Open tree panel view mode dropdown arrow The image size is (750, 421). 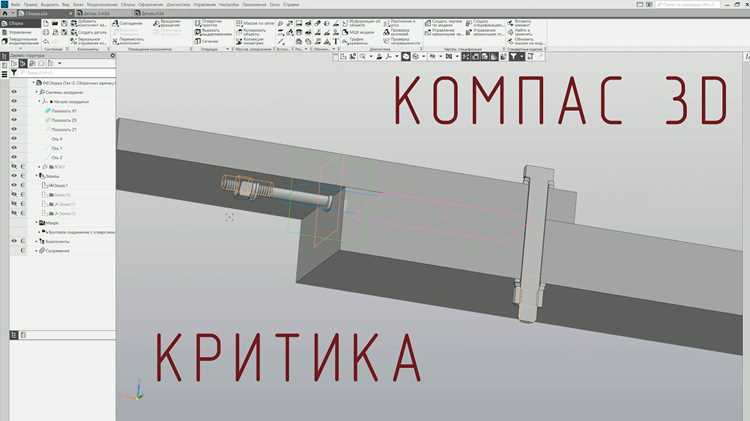click(60, 63)
